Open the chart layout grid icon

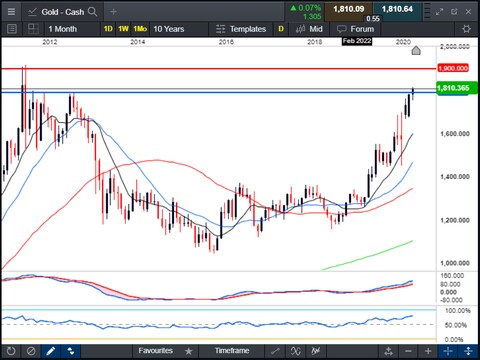33,29
